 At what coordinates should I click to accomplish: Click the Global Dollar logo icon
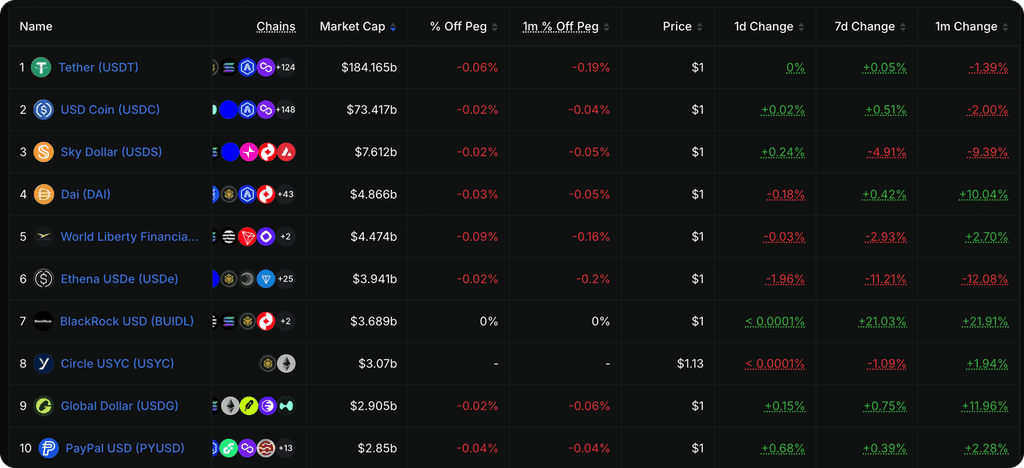tap(43, 406)
